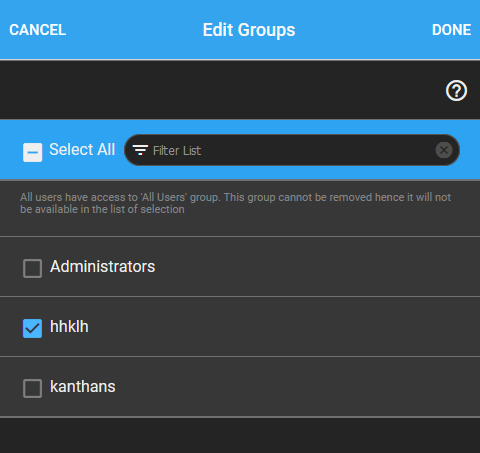Check the kanthans group checkbox
The width and height of the screenshot is (480, 453).
click(x=32, y=388)
